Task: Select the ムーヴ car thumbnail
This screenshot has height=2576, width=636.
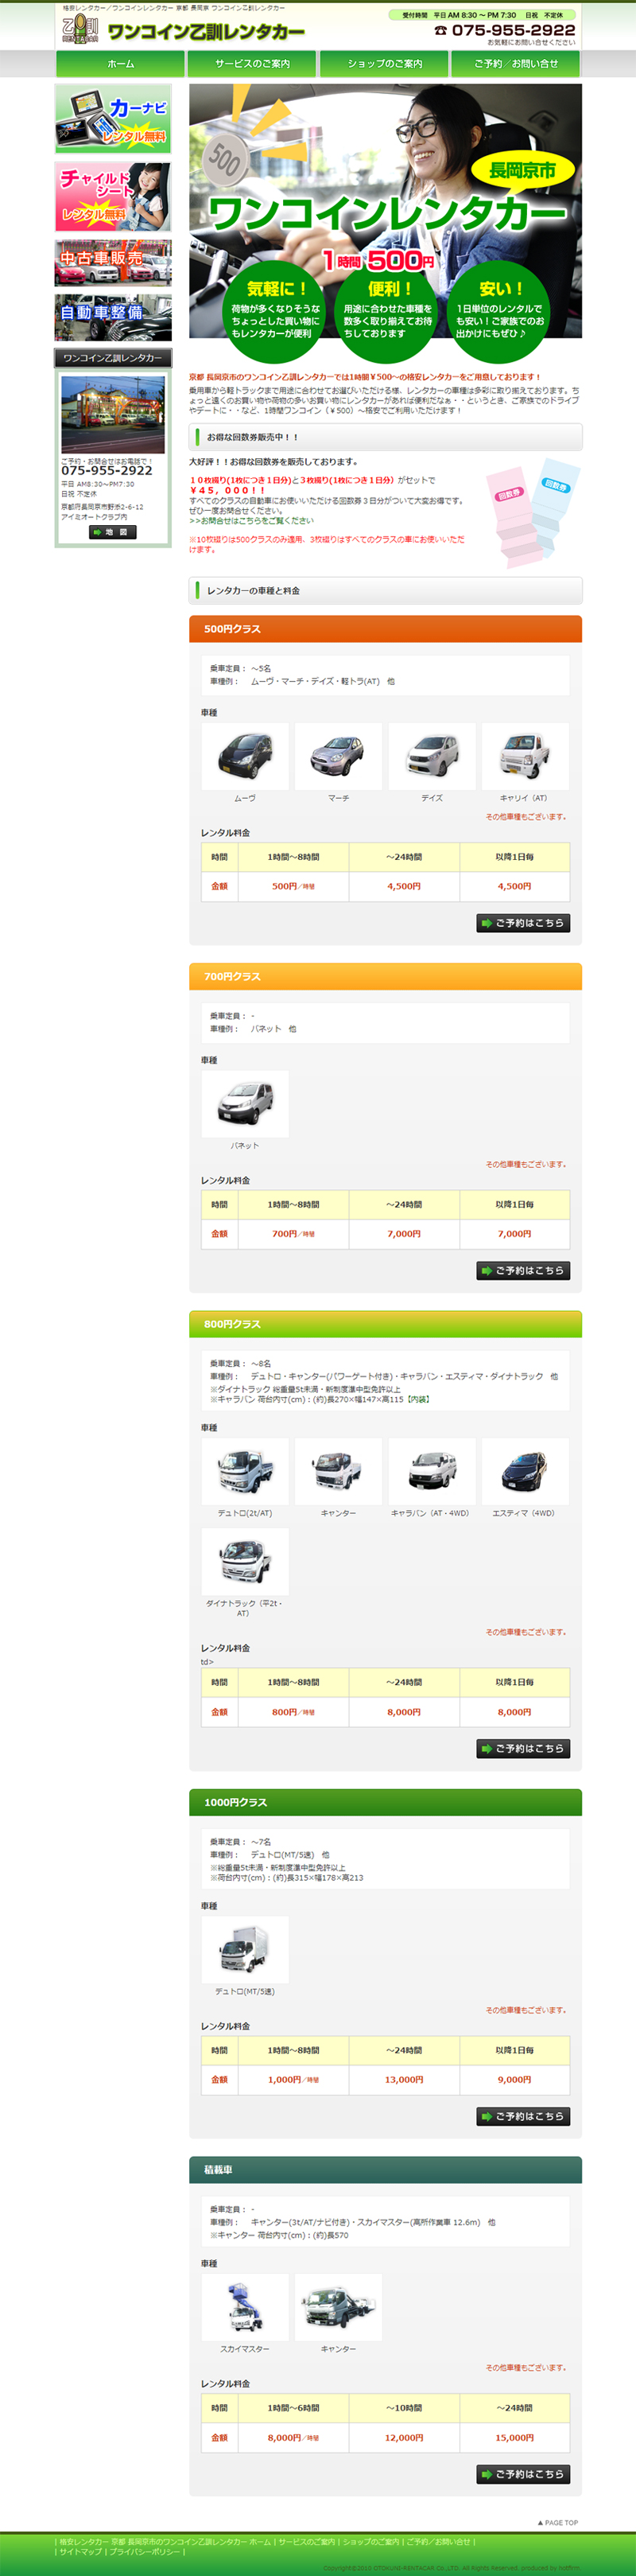Action: coord(245,756)
